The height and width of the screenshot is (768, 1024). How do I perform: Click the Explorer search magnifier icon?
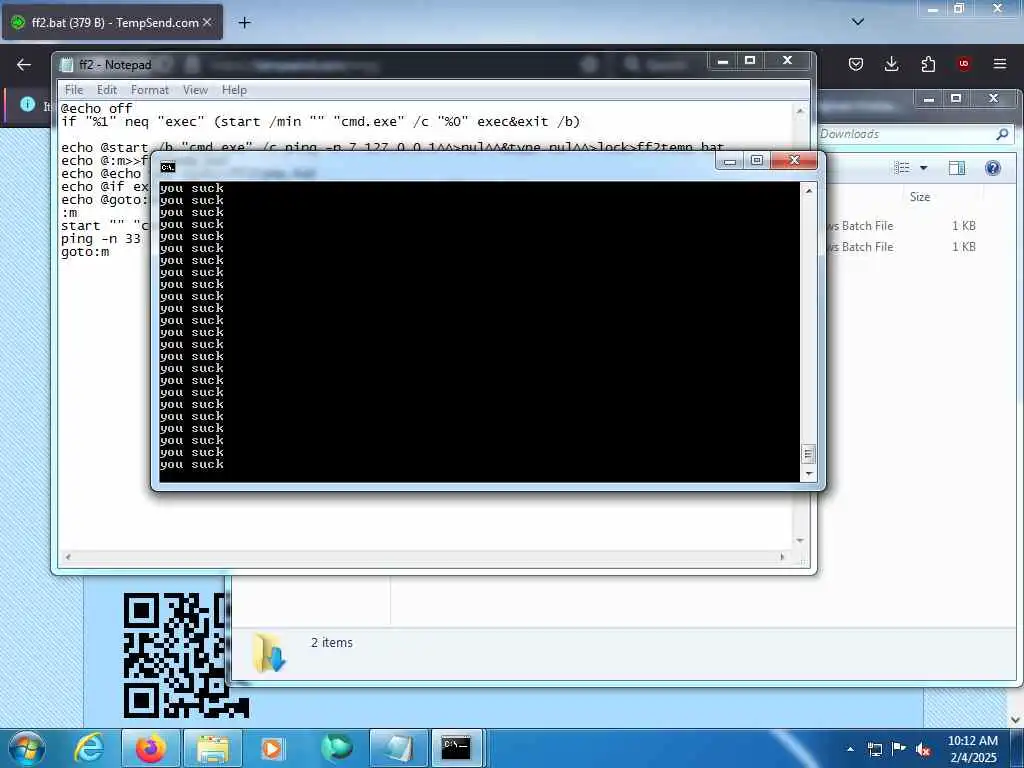1002,134
